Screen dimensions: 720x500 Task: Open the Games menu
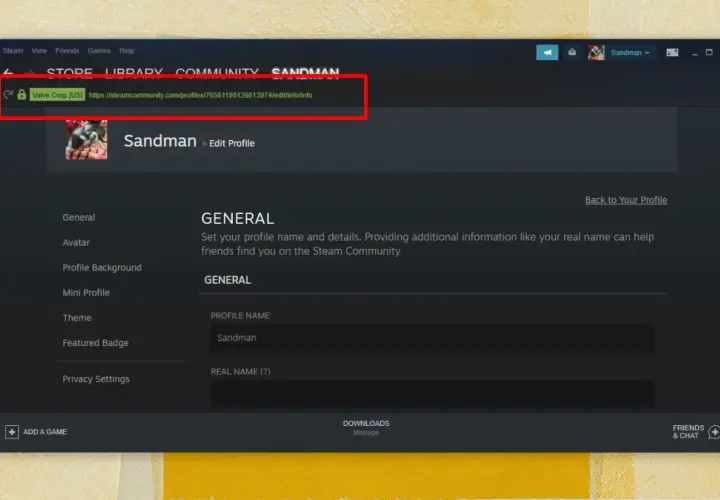pyautogui.click(x=99, y=51)
